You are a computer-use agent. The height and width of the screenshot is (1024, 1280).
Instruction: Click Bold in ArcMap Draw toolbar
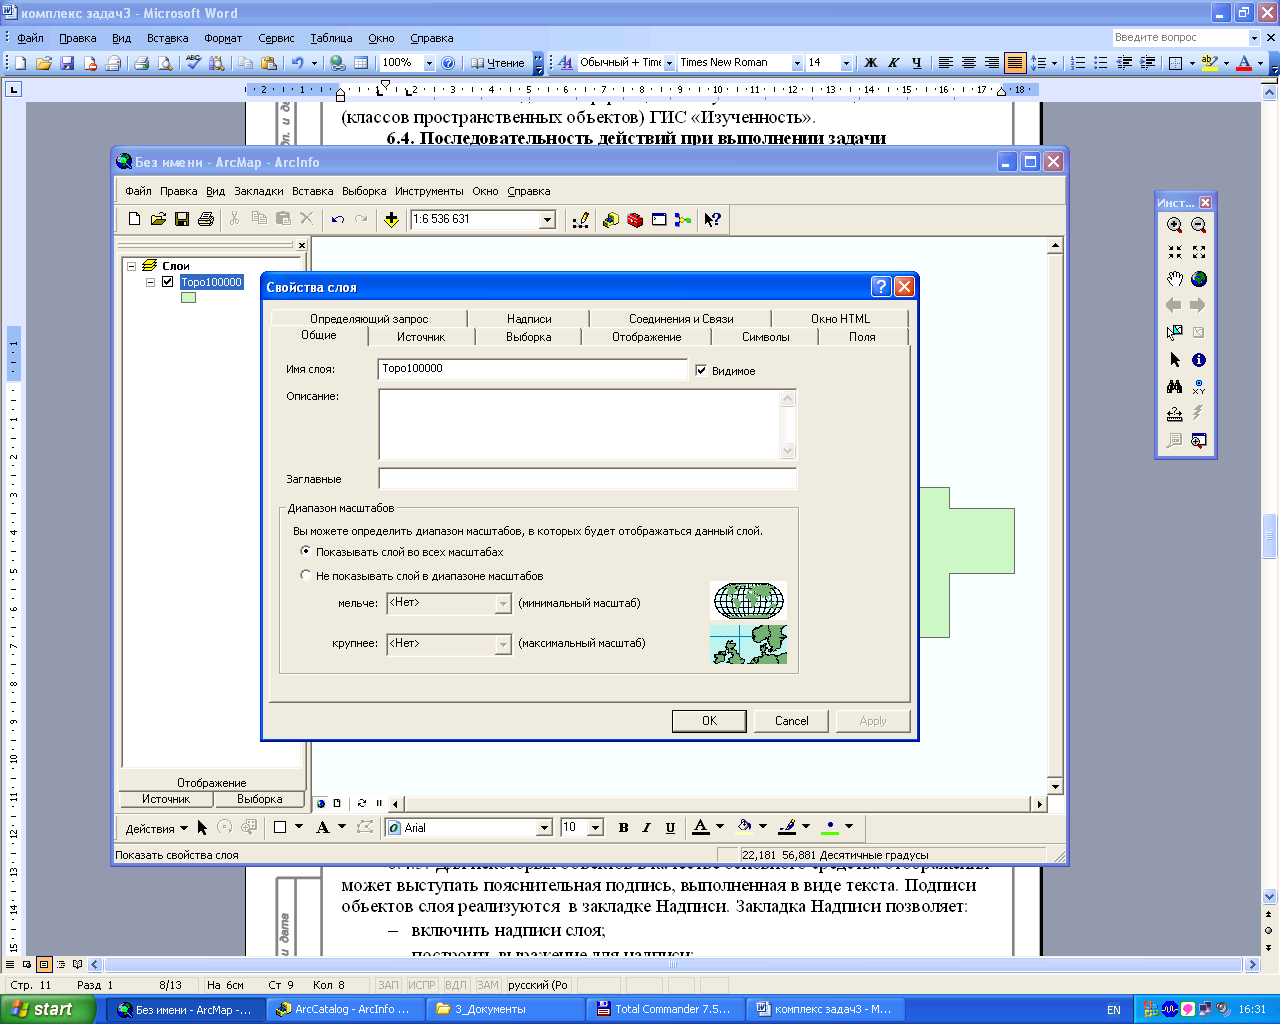pos(623,827)
